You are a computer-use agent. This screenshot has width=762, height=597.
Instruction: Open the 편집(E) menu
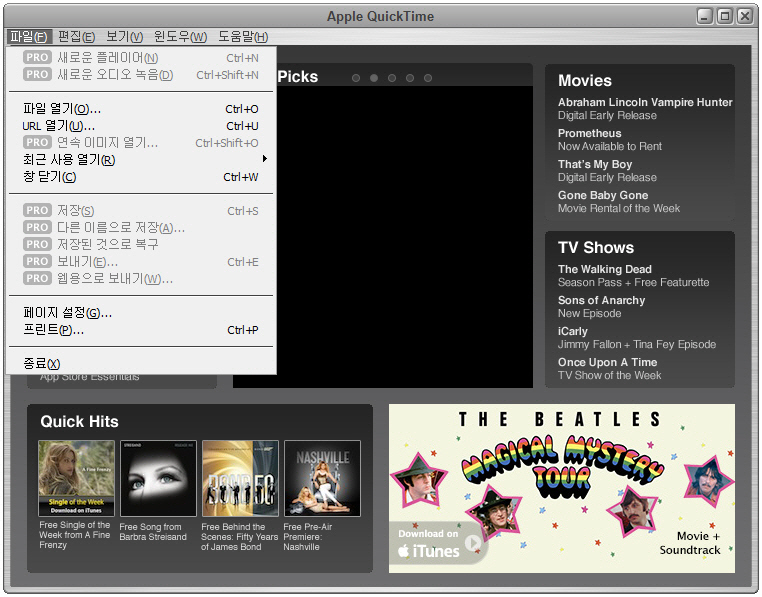(76, 36)
